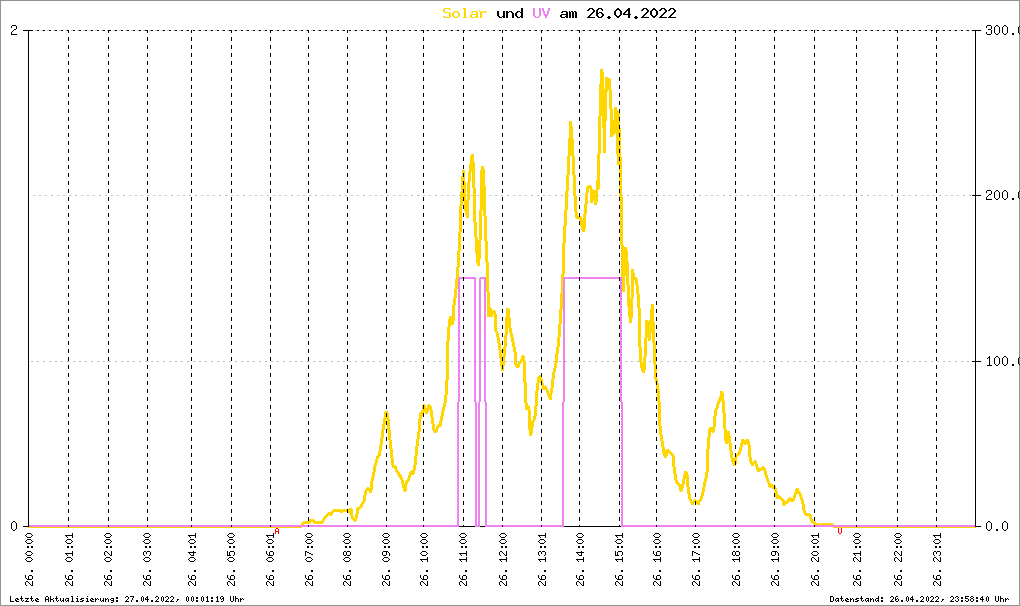Click the left axis label '0'
Image resolution: width=1020 pixels, height=606 pixels.
click(14, 526)
